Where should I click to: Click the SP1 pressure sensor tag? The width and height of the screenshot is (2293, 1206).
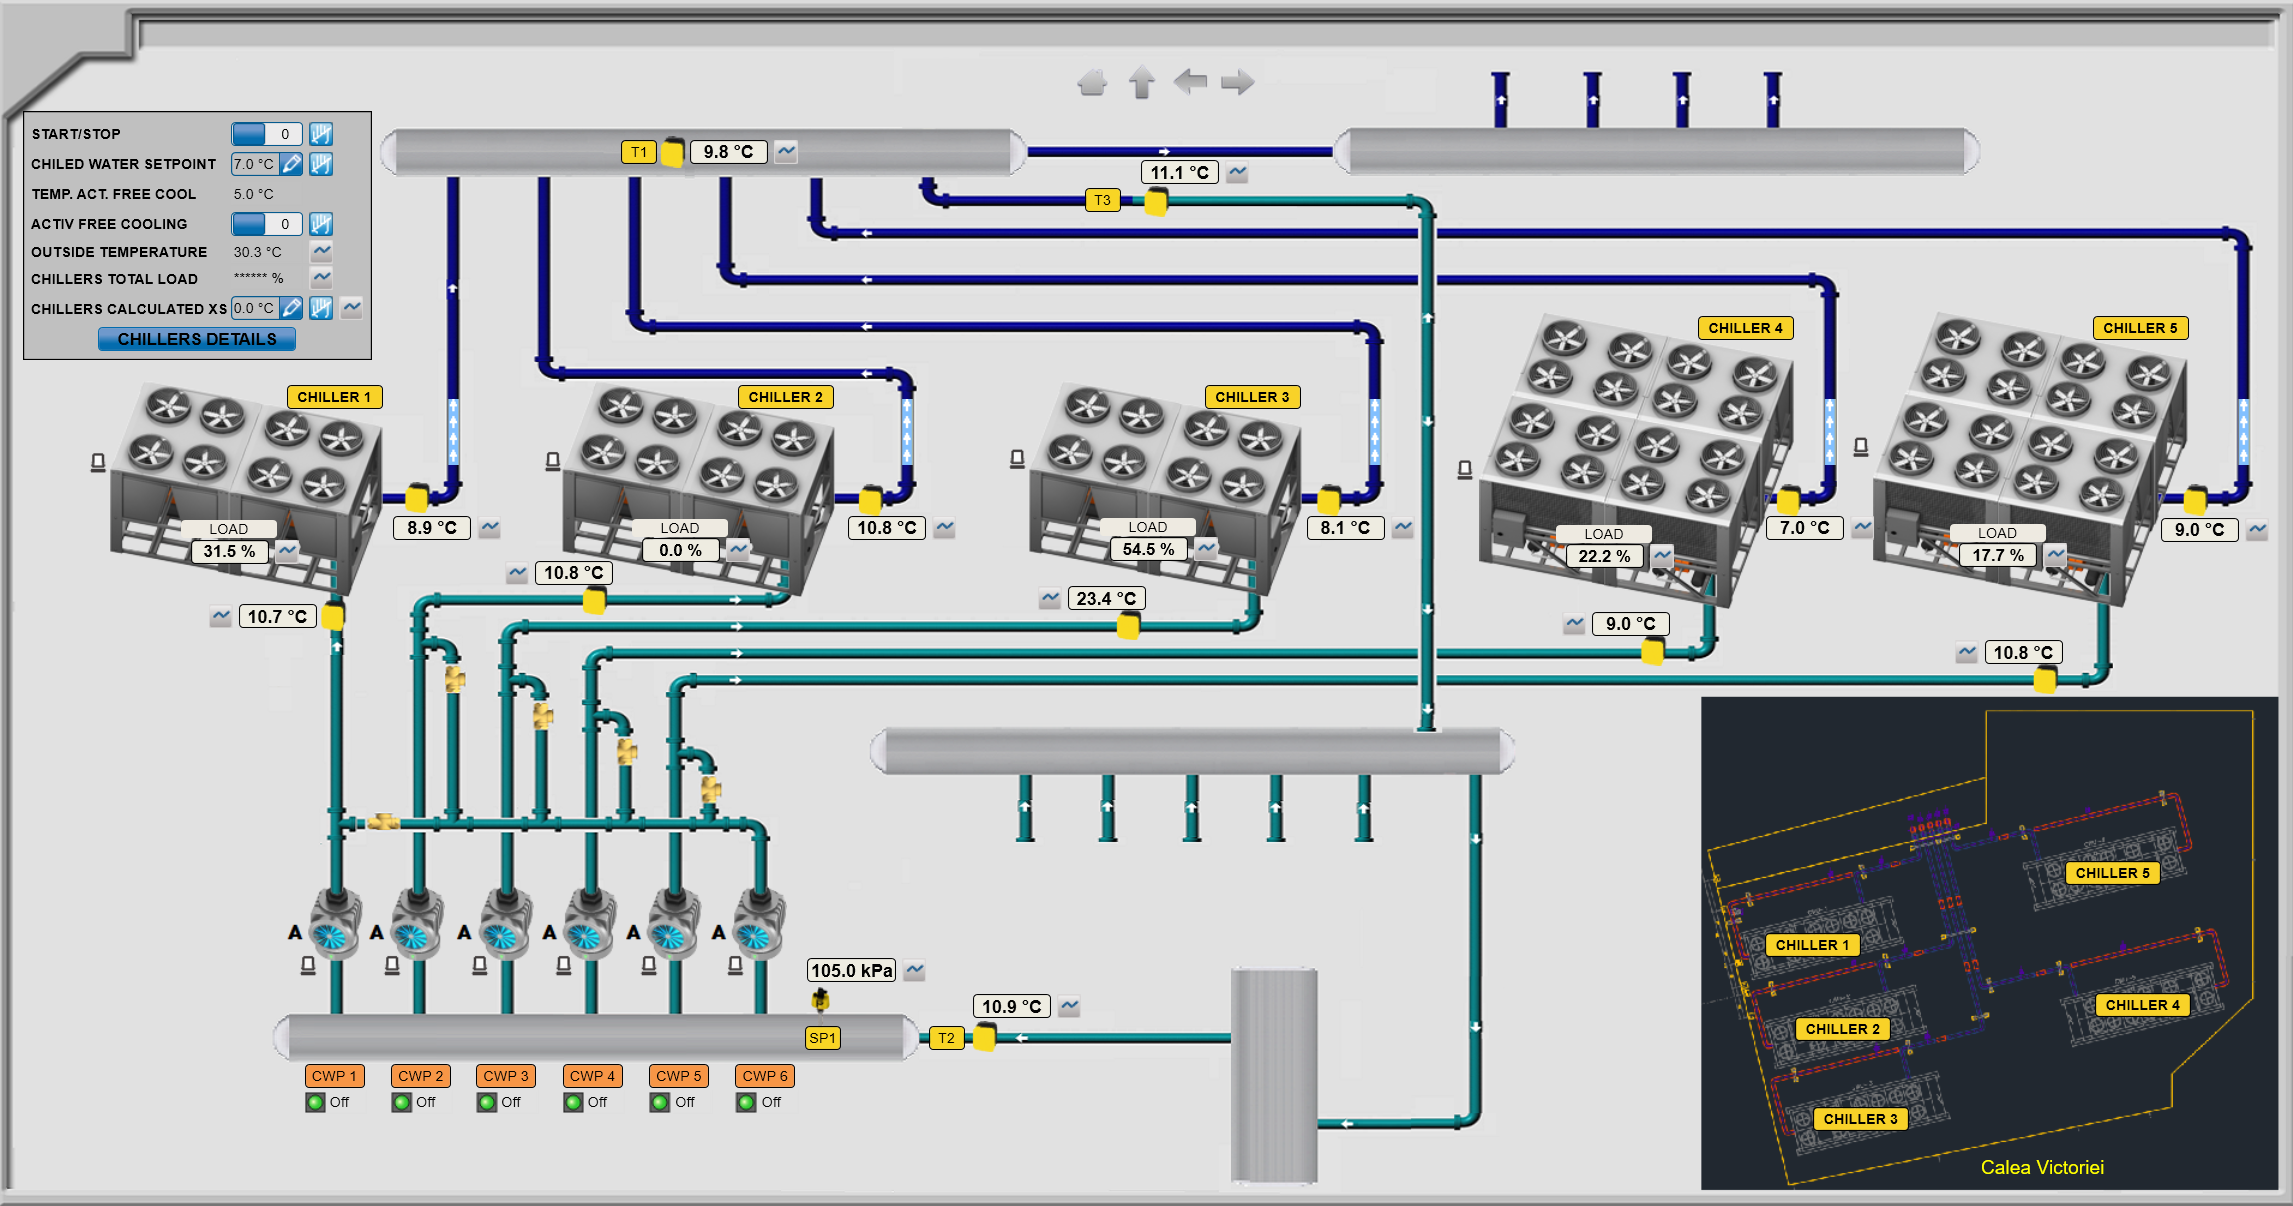[822, 1038]
